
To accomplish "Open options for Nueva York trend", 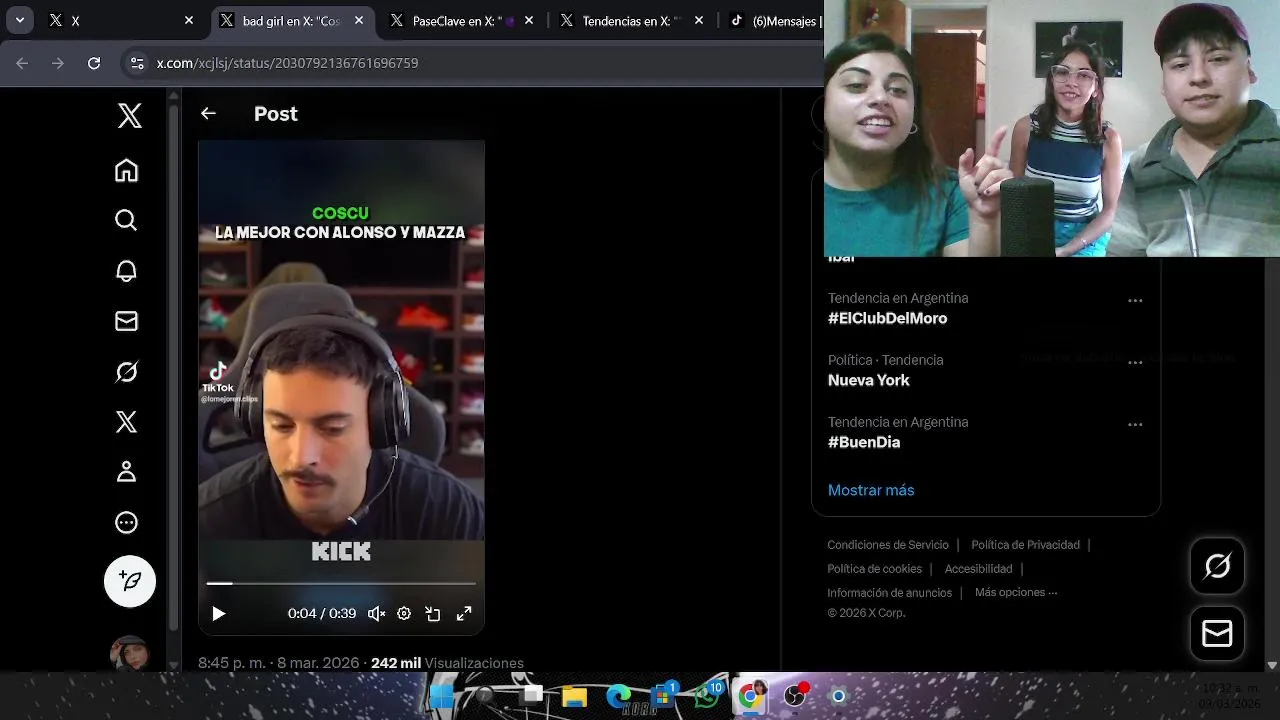I will coord(1135,362).
